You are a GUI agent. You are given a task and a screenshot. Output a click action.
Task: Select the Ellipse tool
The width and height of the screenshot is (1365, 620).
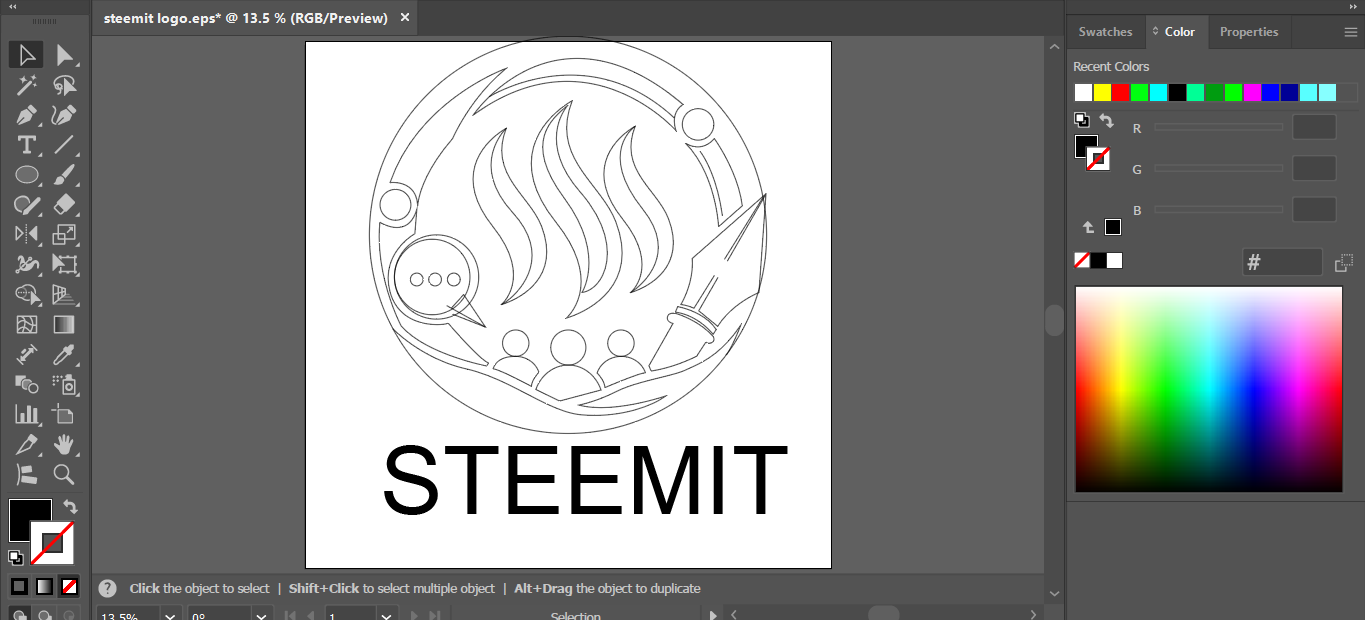27,175
